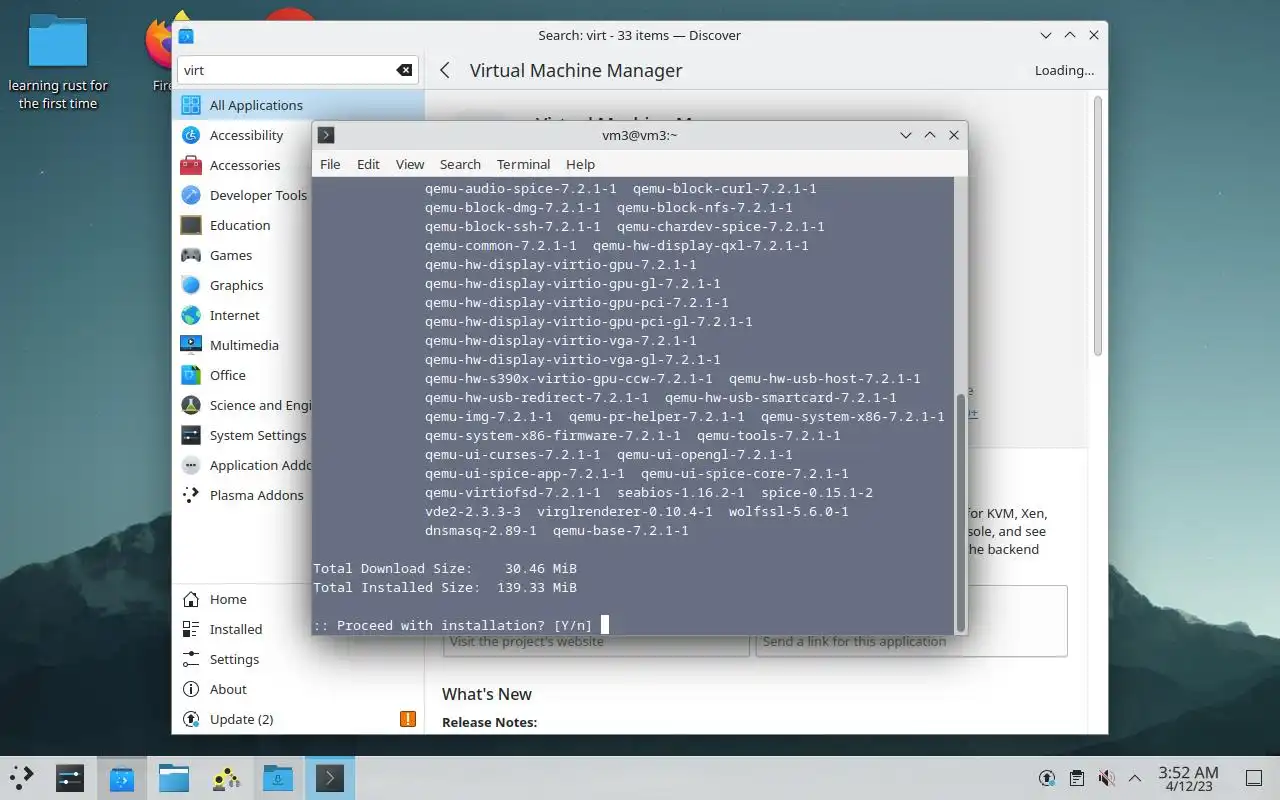
Task: Click the Total Installed Size line
Action: click(445, 587)
